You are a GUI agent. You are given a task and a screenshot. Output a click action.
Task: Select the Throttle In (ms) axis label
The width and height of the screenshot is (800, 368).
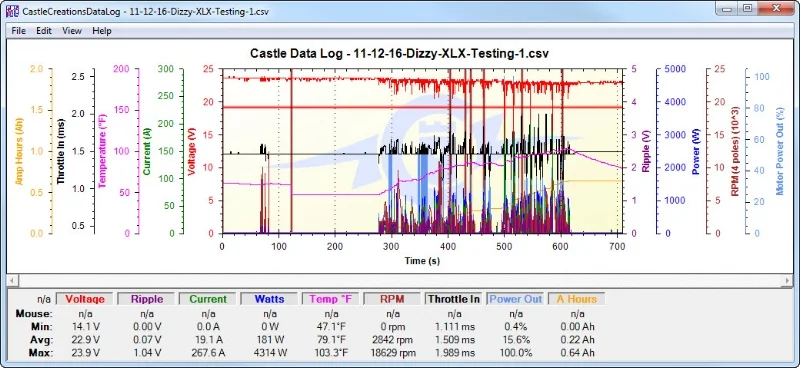tap(60, 152)
